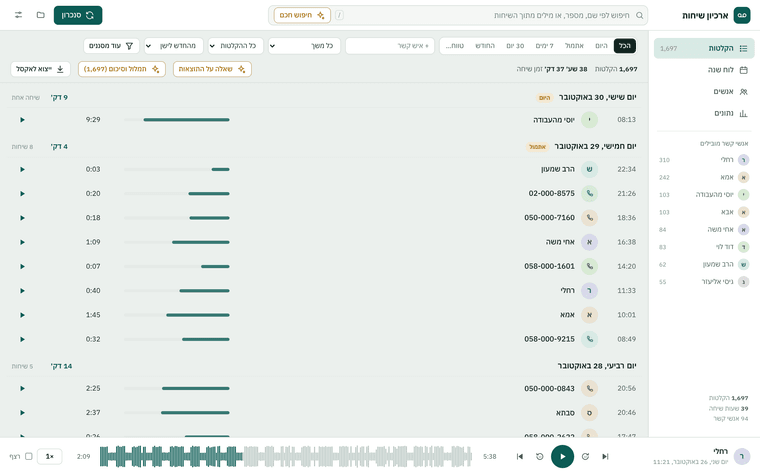760x475 pixels.
Task: Play the 22:34 הרב שמעון recording
Action: (x=22, y=169)
